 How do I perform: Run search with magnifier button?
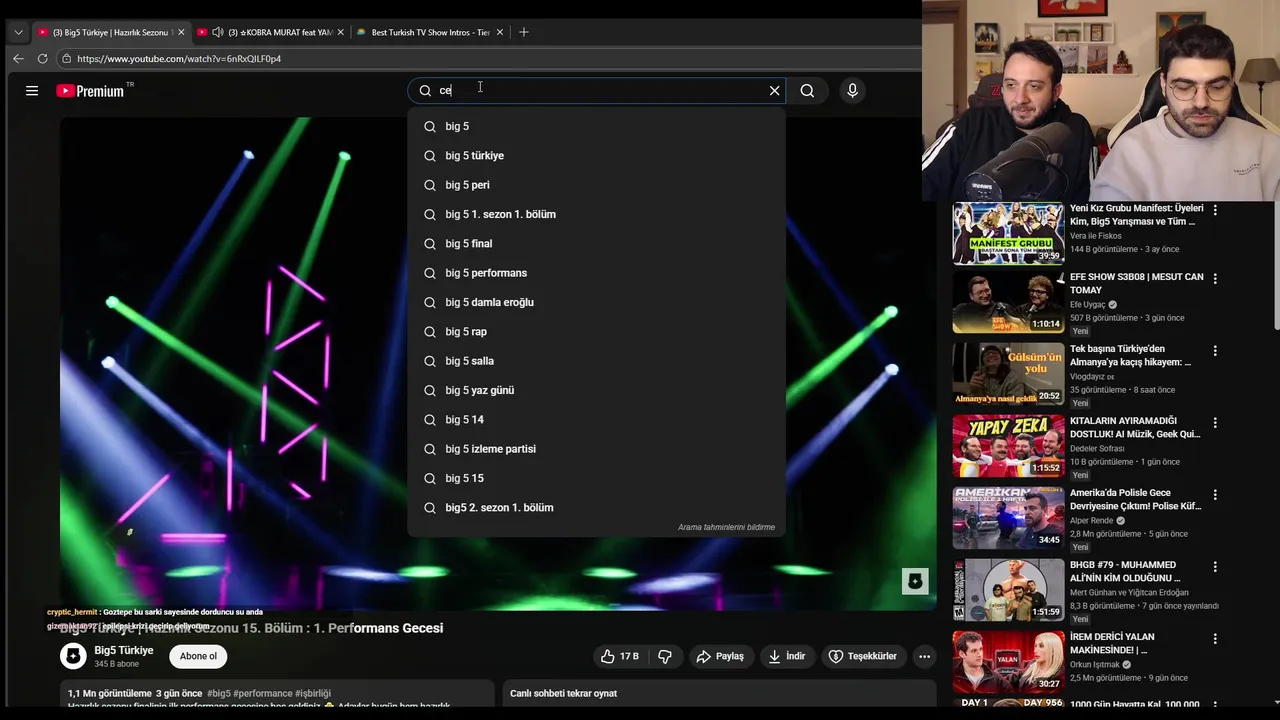(807, 91)
